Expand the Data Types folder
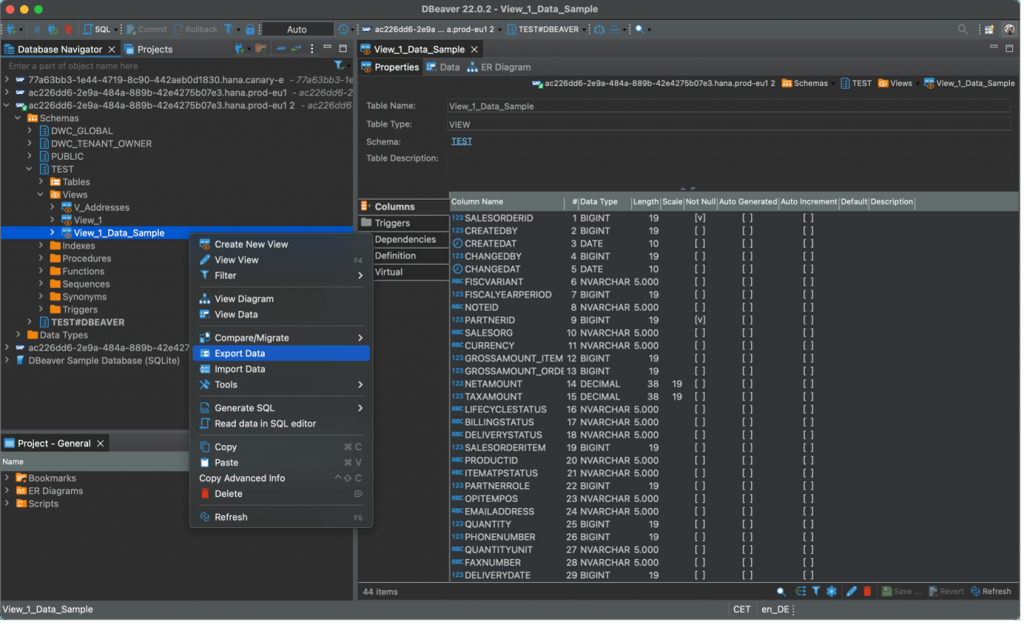1024x622 pixels. click(x=18, y=335)
